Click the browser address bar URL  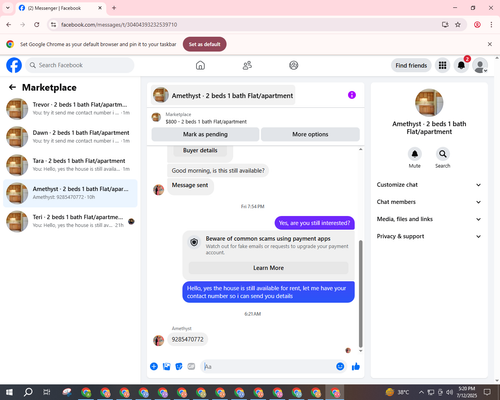click(x=119, y=25)
